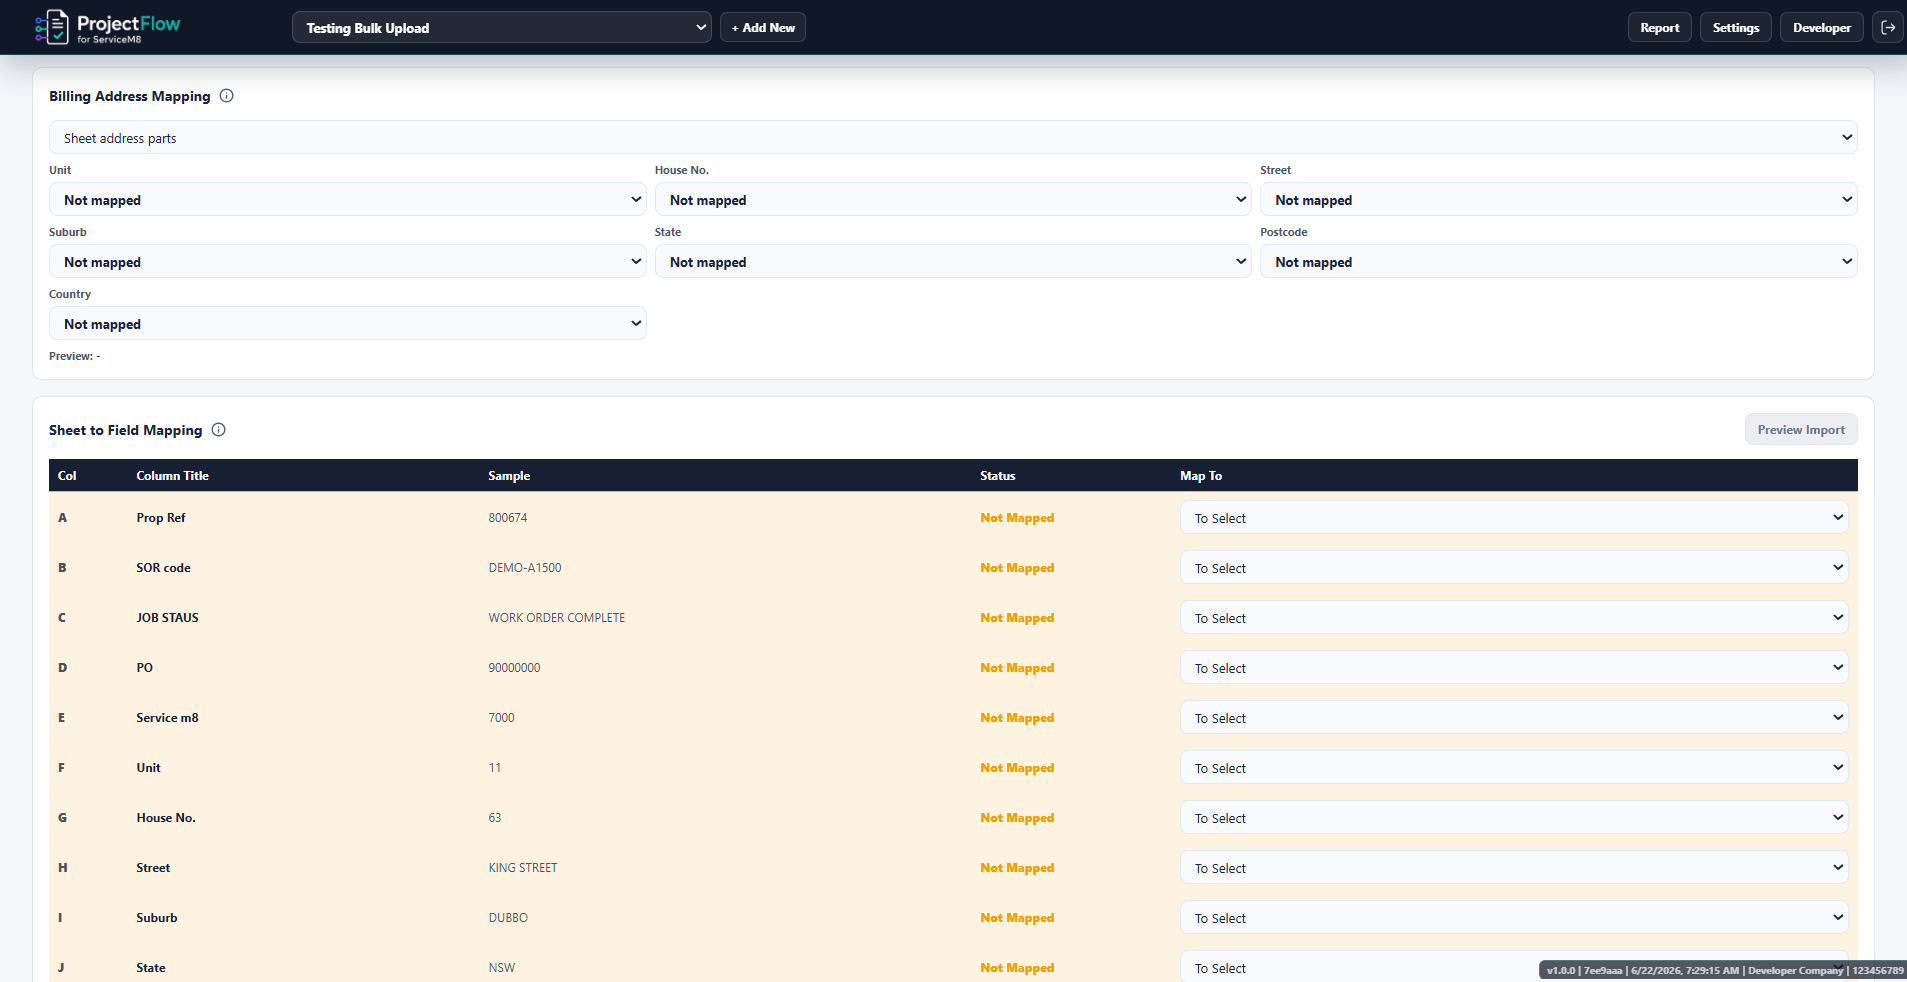Open Map To dropdown for House No. row
The width and height of the screenshot is (1907, 982).
click(x=1514, y=818)
